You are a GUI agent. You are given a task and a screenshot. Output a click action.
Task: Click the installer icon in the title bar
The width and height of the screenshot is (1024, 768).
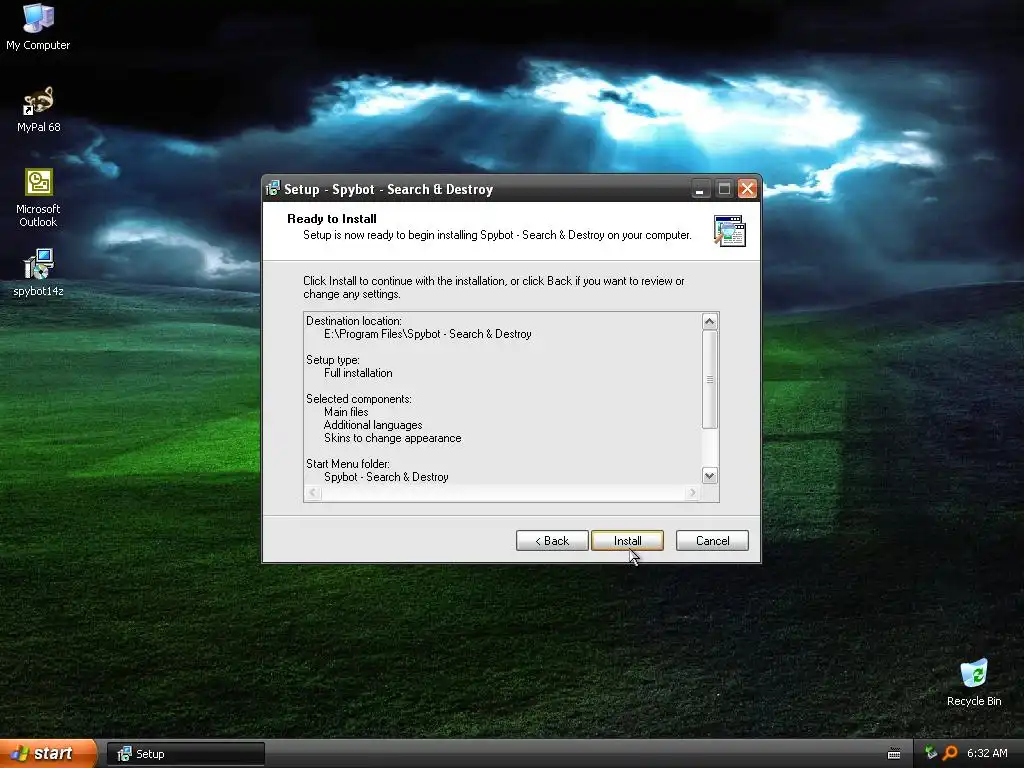pos(273,189)
